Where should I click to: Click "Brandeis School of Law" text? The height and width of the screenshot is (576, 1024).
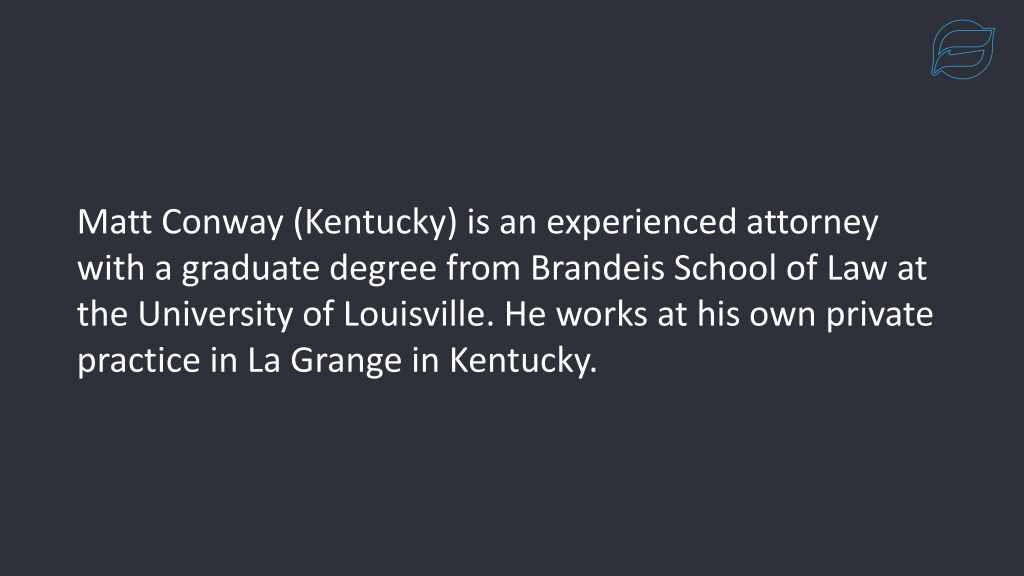pyautogui.click(x=709, y=268)
